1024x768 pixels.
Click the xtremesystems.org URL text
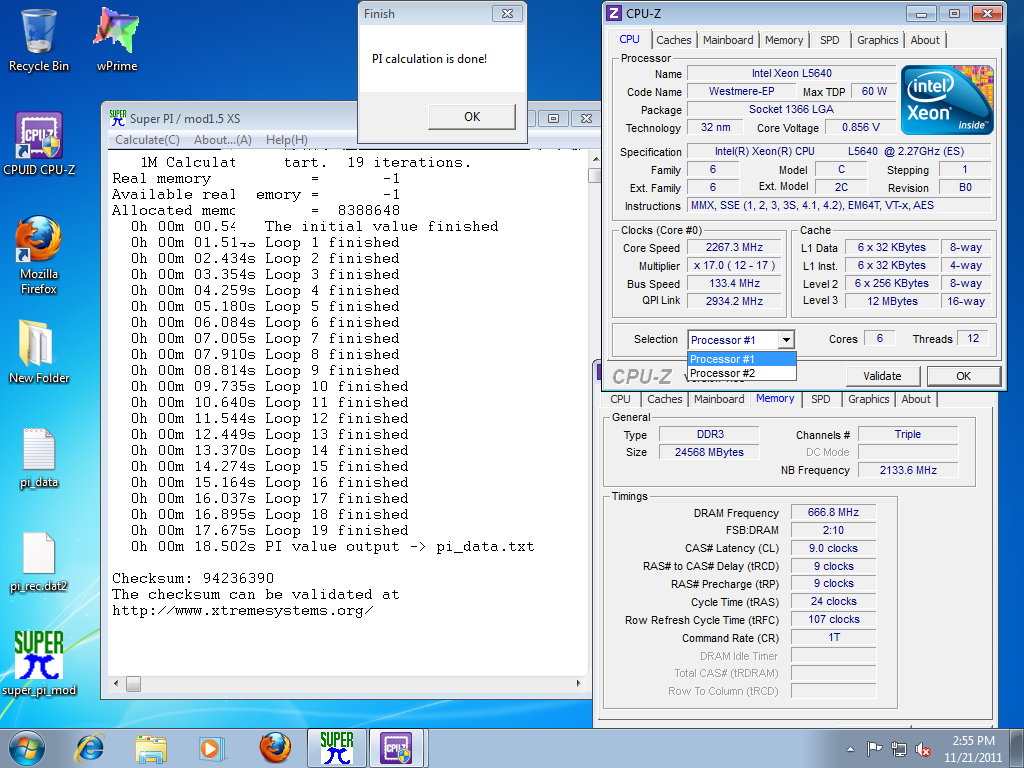pyautogui.click(x=242, y=611)
